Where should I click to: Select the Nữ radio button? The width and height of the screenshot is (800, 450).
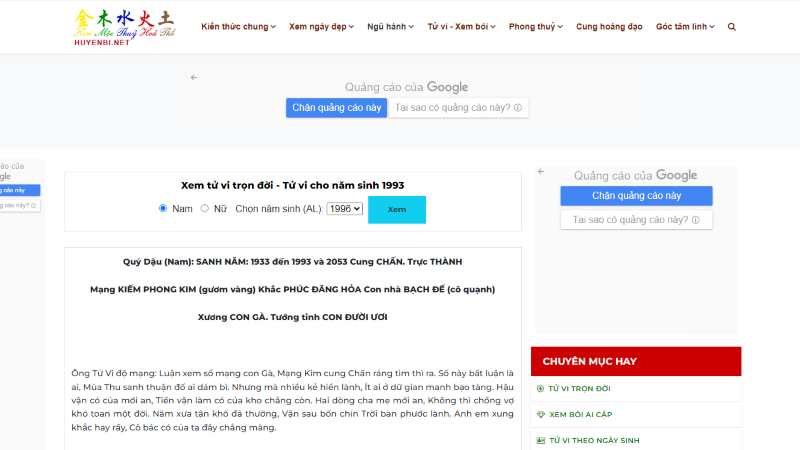(205, 209)
